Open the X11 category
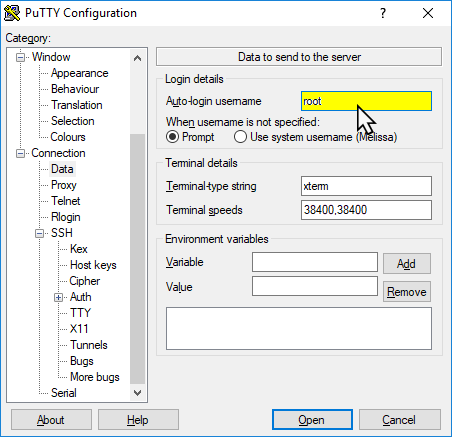Screen dimensions: 452x437 coord(79,329)
